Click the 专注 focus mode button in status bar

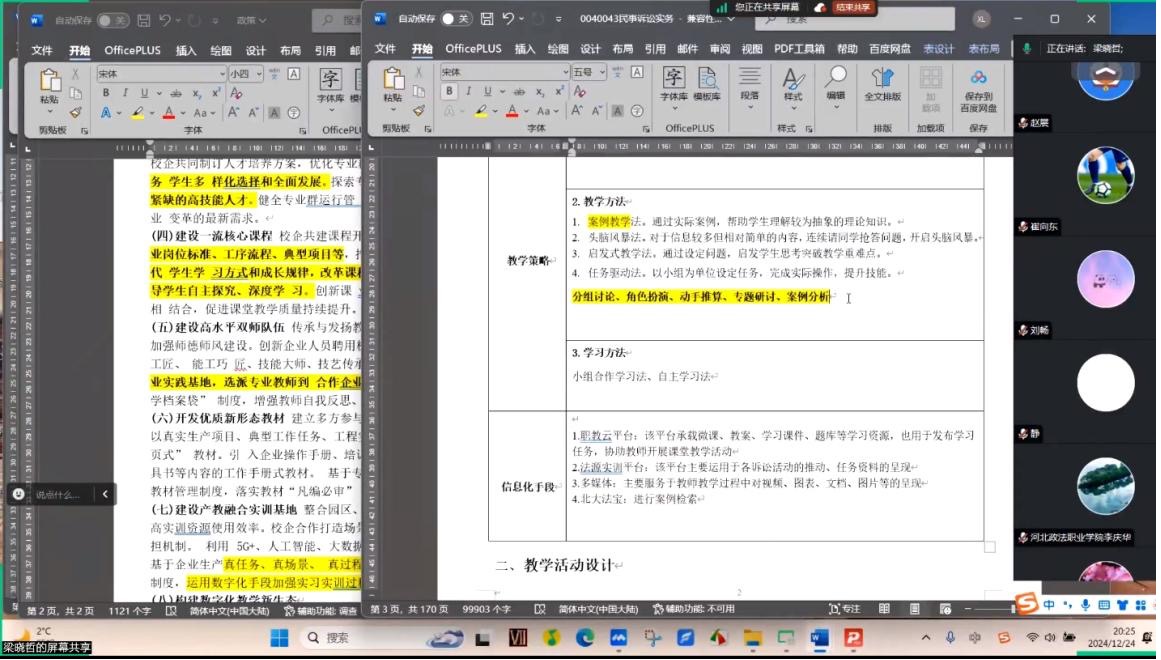pyautogui.click(x=844, y=609)
